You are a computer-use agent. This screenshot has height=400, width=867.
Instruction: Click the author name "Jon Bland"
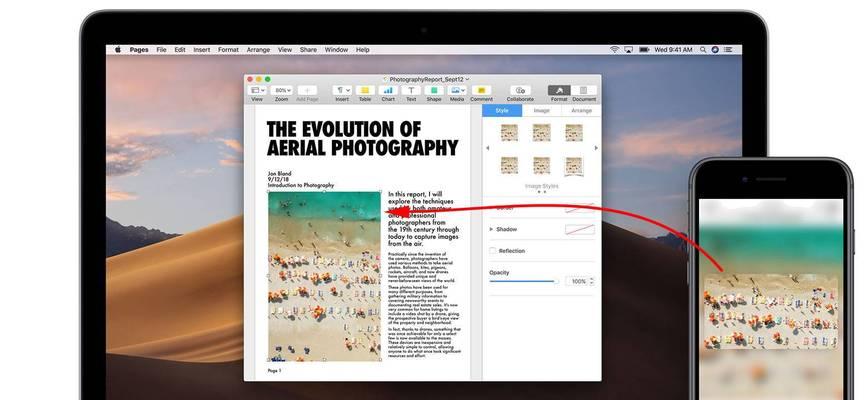click(279, 174)
